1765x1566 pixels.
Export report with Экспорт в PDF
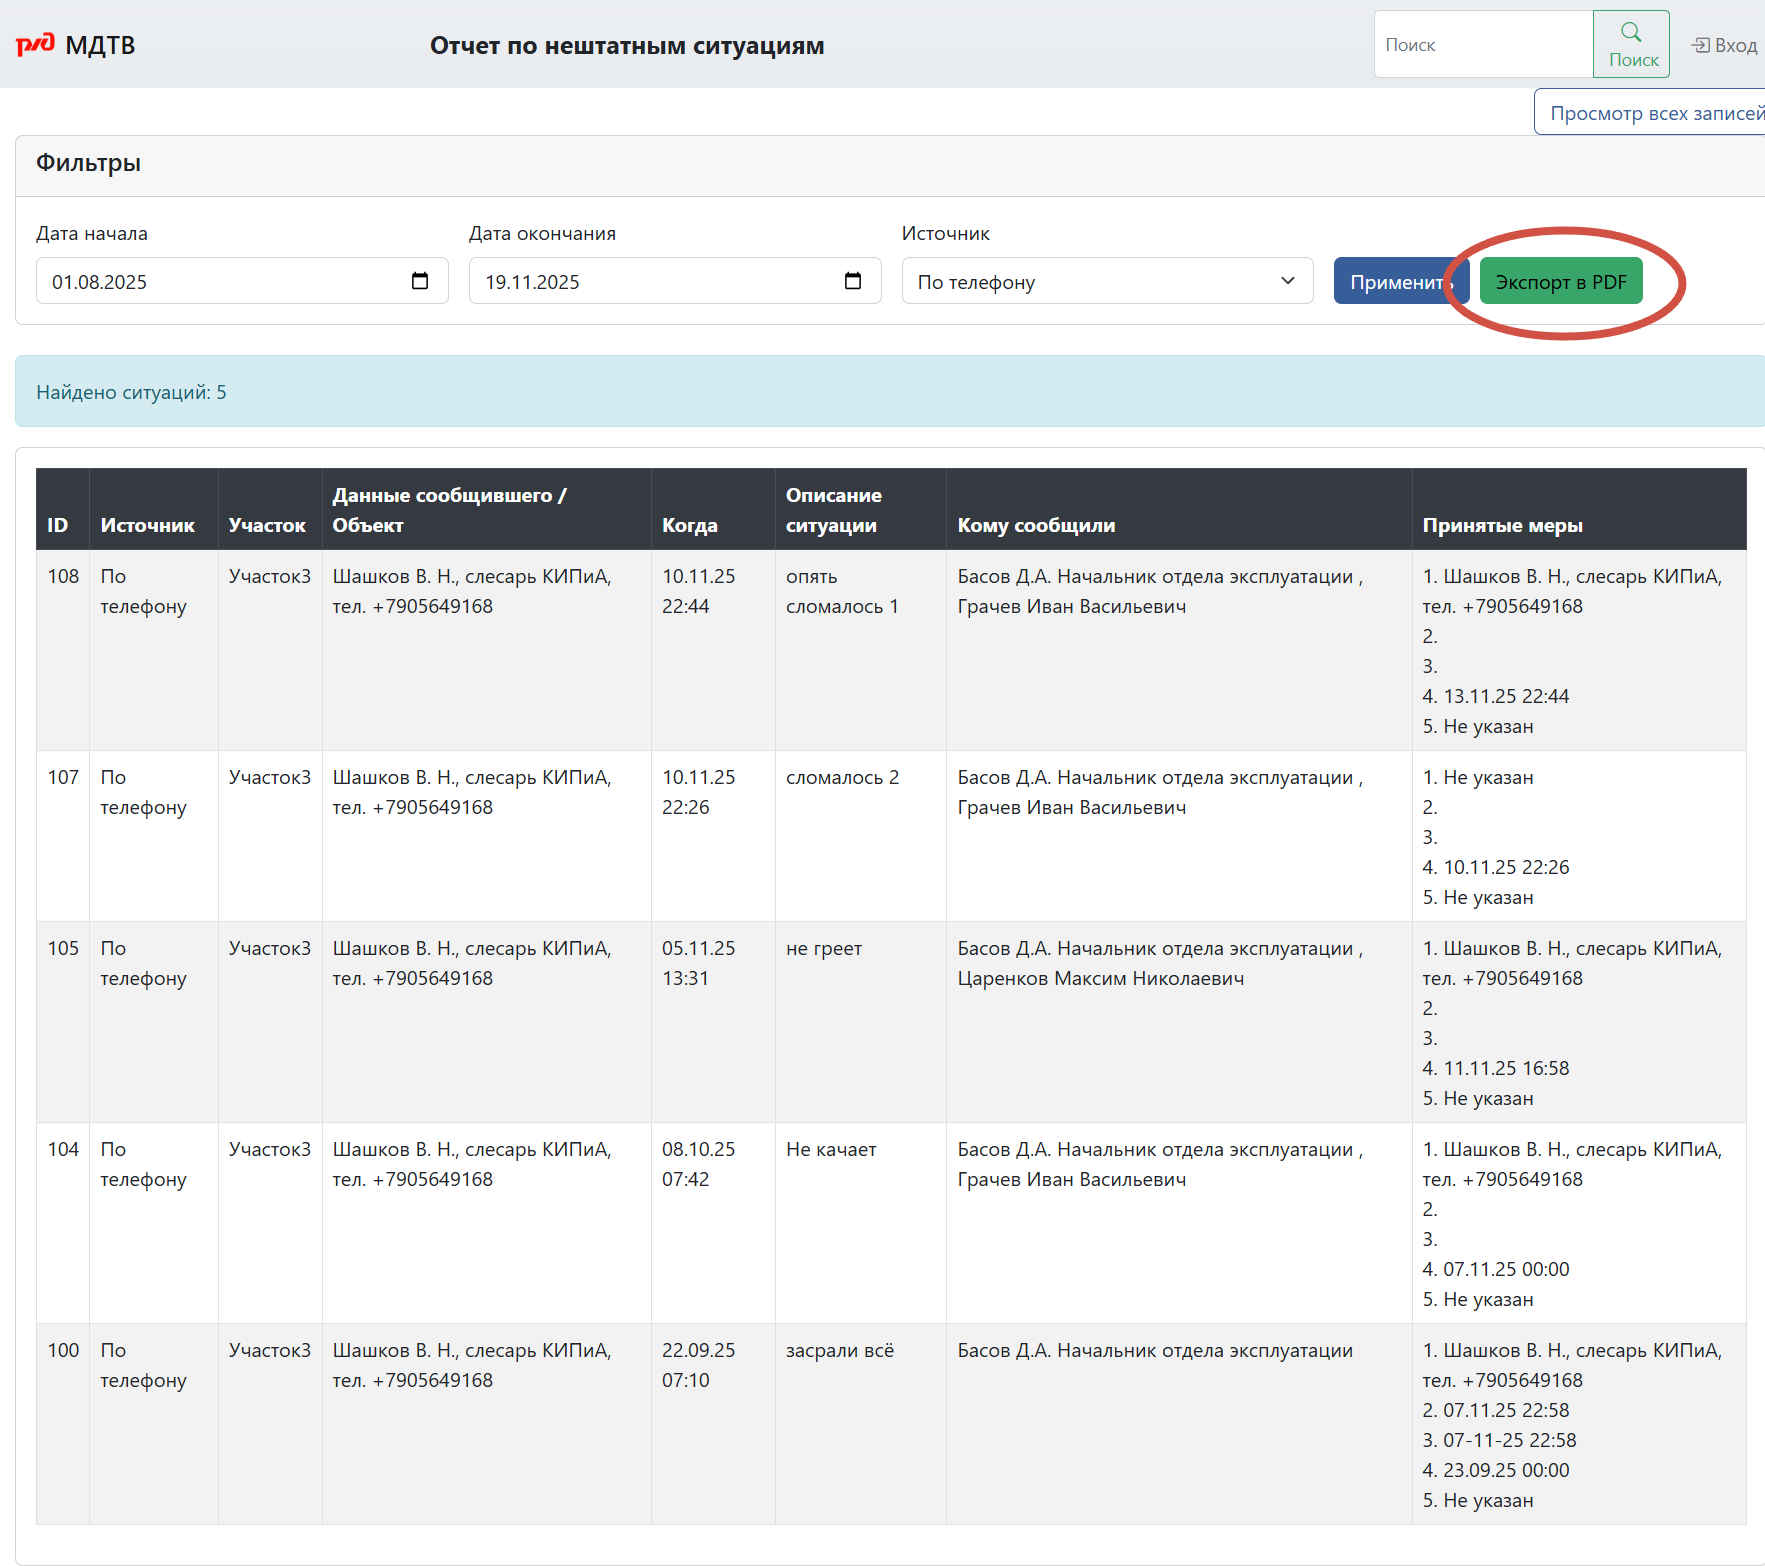(x=1560, y=282)
